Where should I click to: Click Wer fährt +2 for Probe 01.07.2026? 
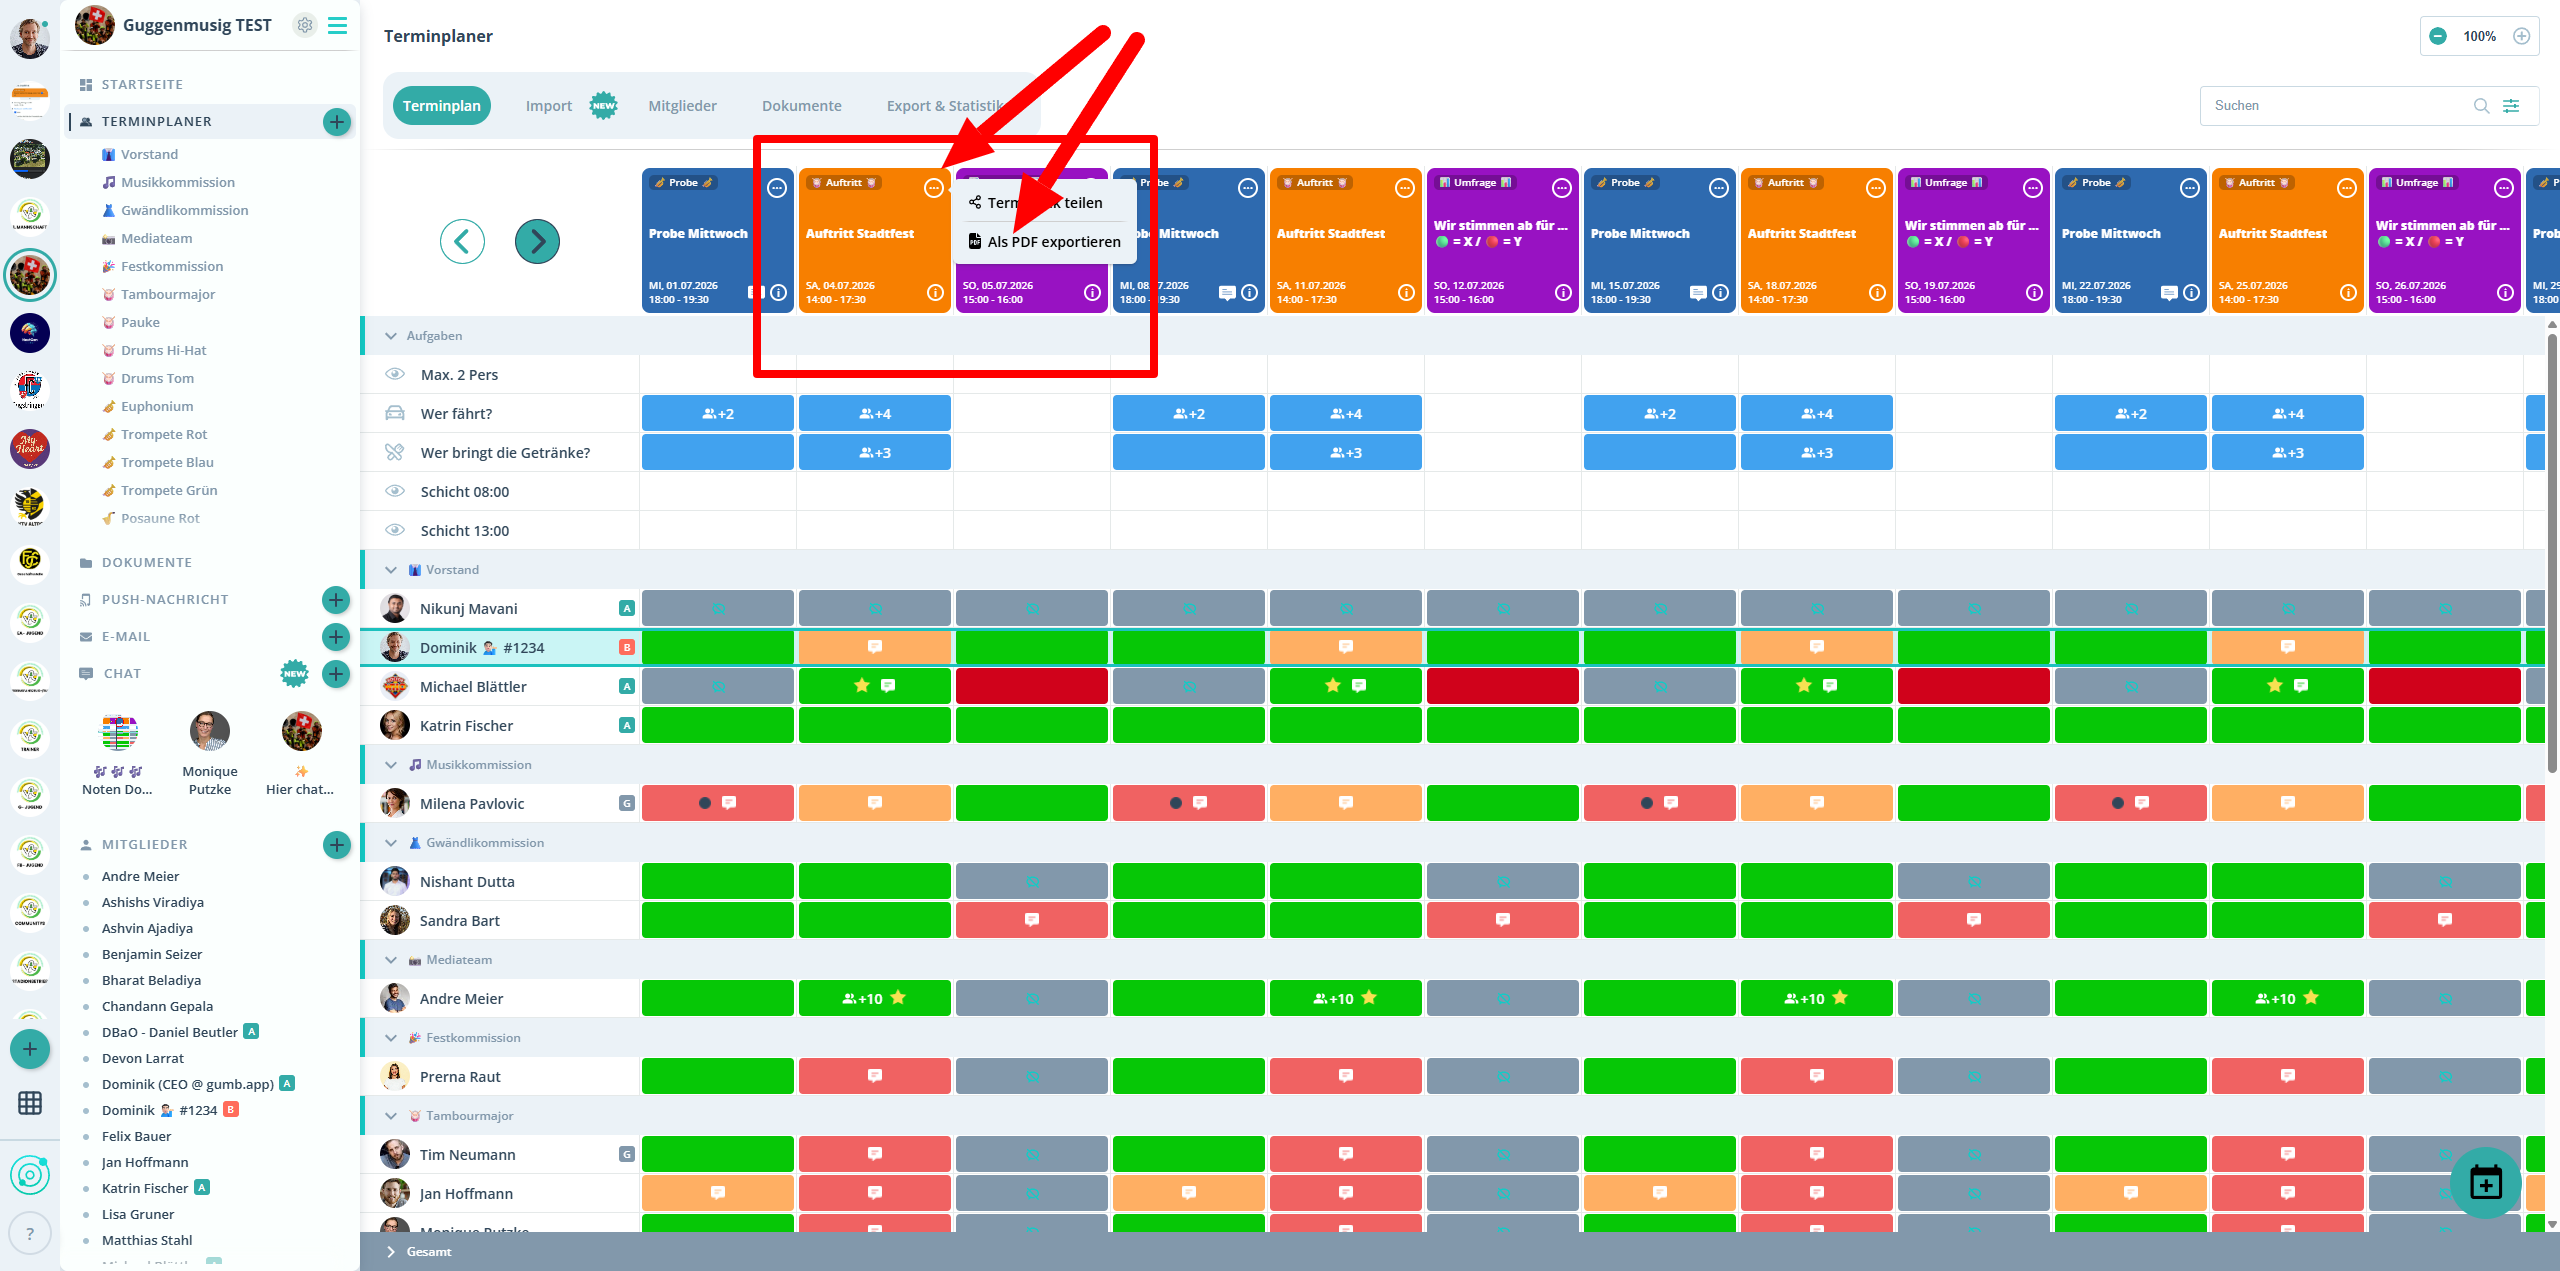point(718,414)
